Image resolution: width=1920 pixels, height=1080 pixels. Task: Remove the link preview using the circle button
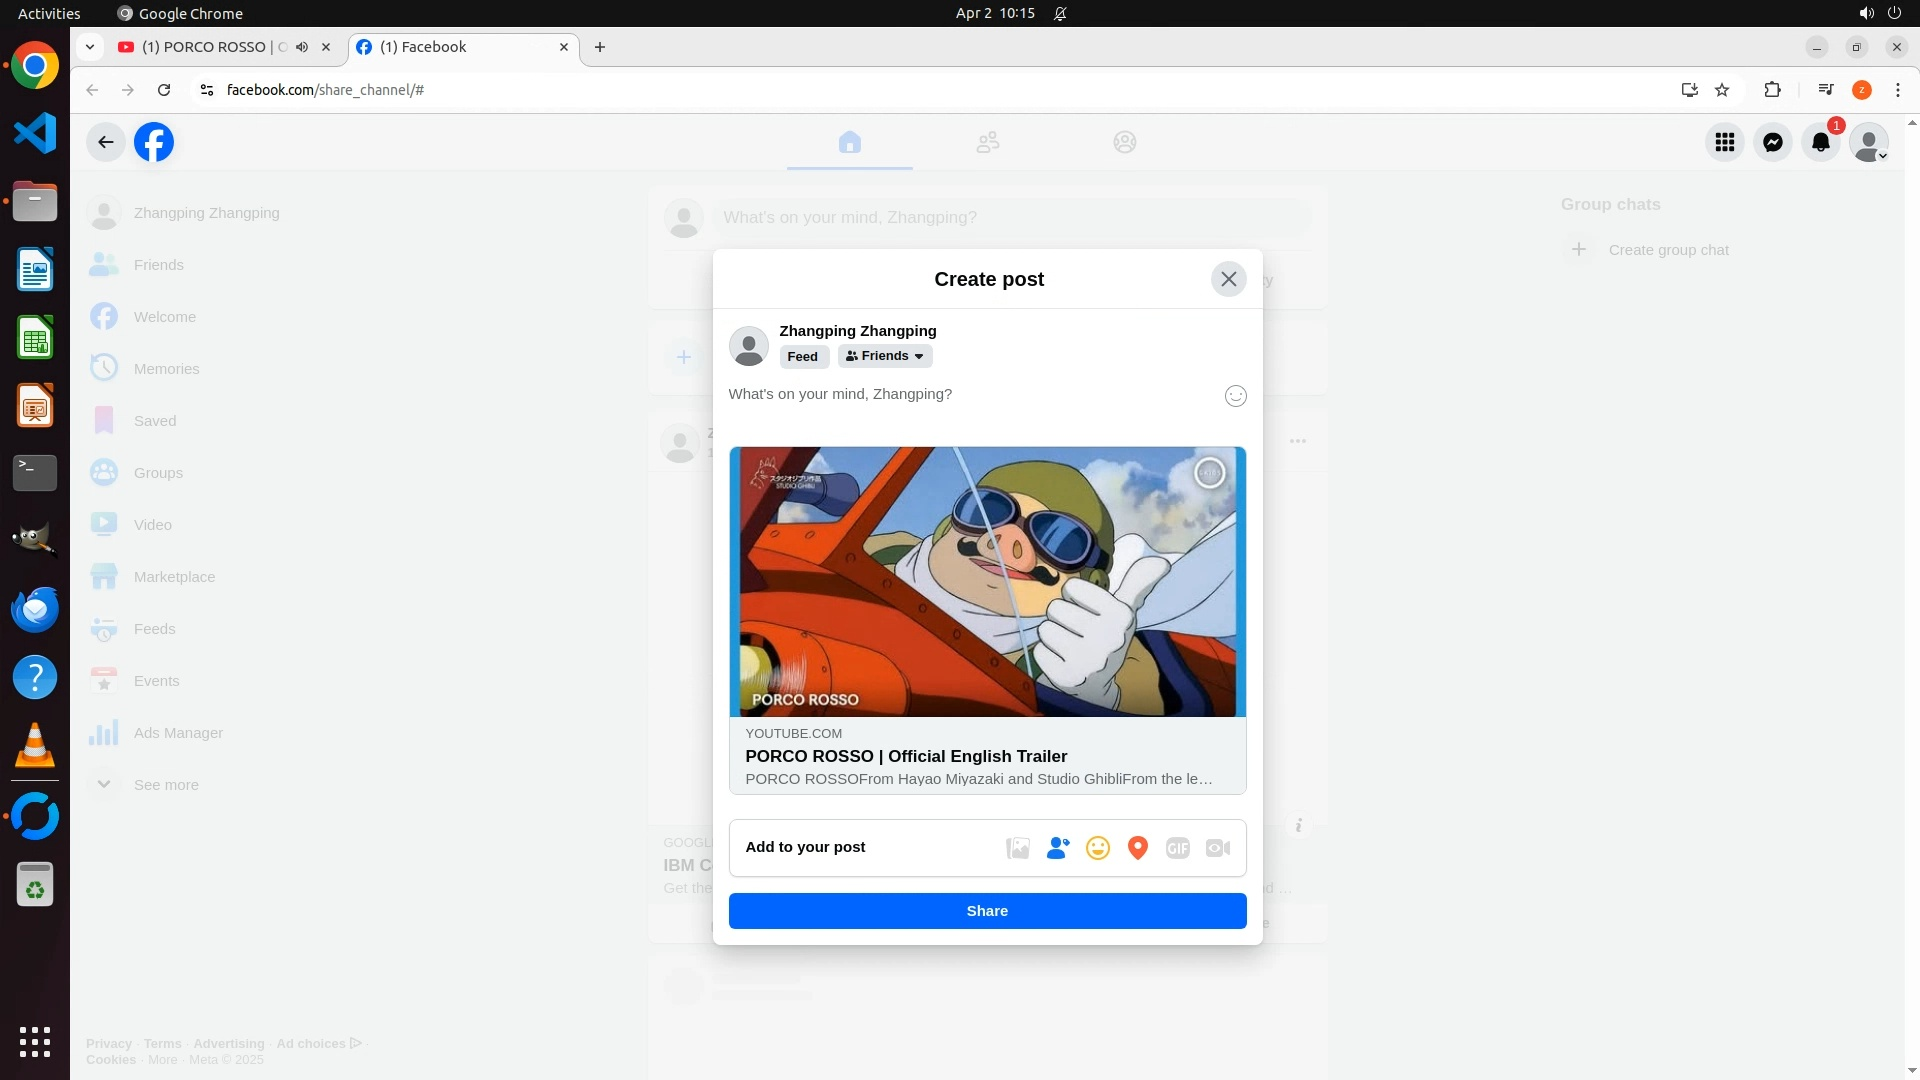[x=1209, y=473]
